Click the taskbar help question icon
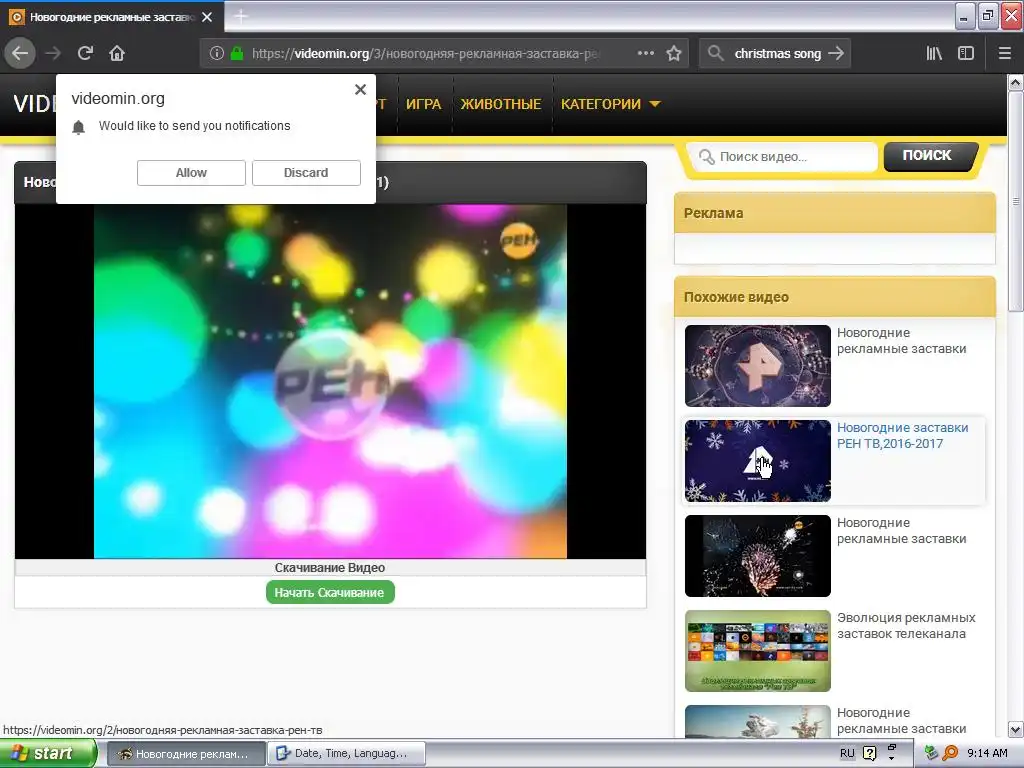The width and height of the screenshot is (1024, 768). [x=869, y=753]
